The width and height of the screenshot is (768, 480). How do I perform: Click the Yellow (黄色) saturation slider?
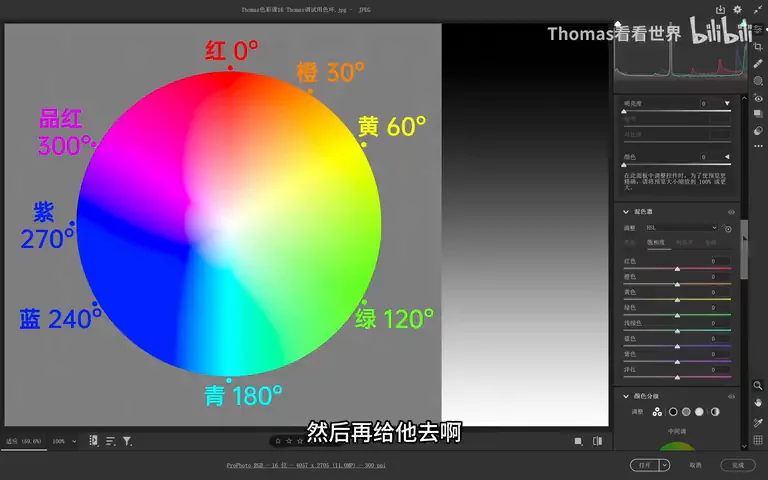tap(677, 299)
